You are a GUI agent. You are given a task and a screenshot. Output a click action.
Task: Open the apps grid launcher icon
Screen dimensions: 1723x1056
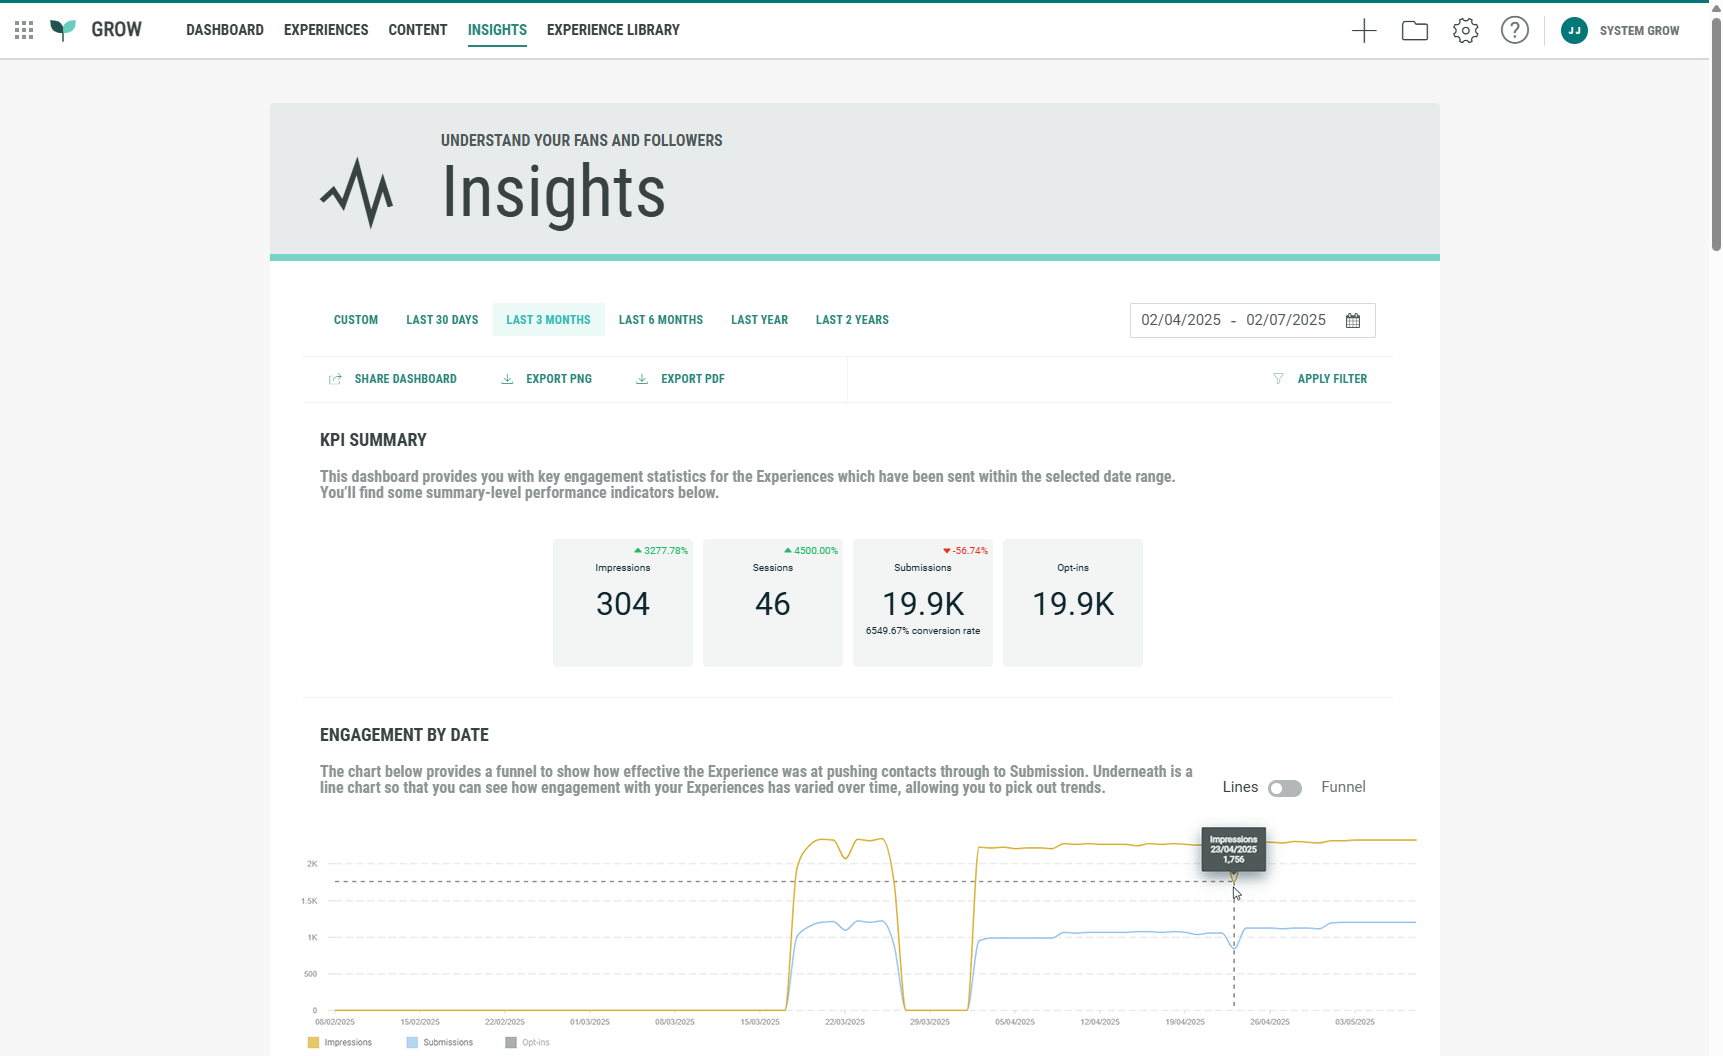click(24, 30)
